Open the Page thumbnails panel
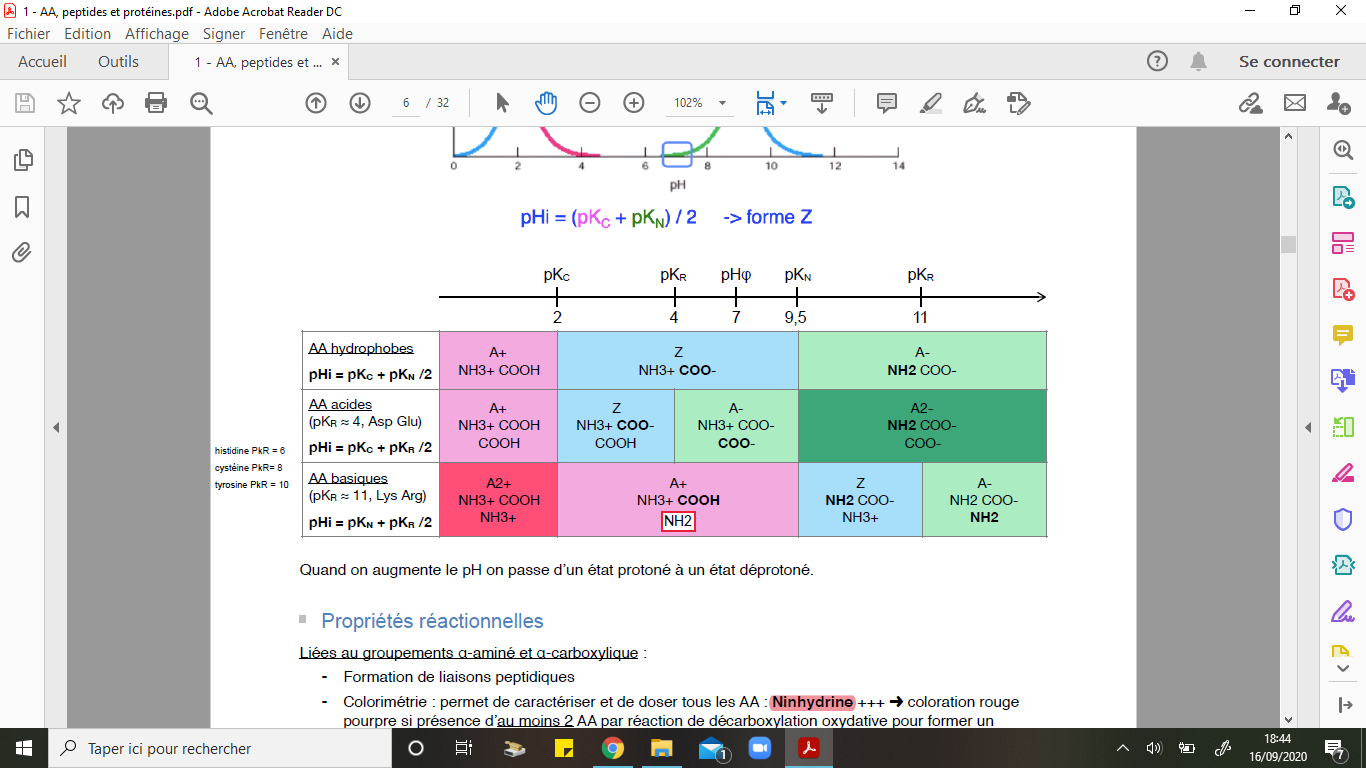The height and width of the screenshot is (768, 1366). tap(22, 160)
